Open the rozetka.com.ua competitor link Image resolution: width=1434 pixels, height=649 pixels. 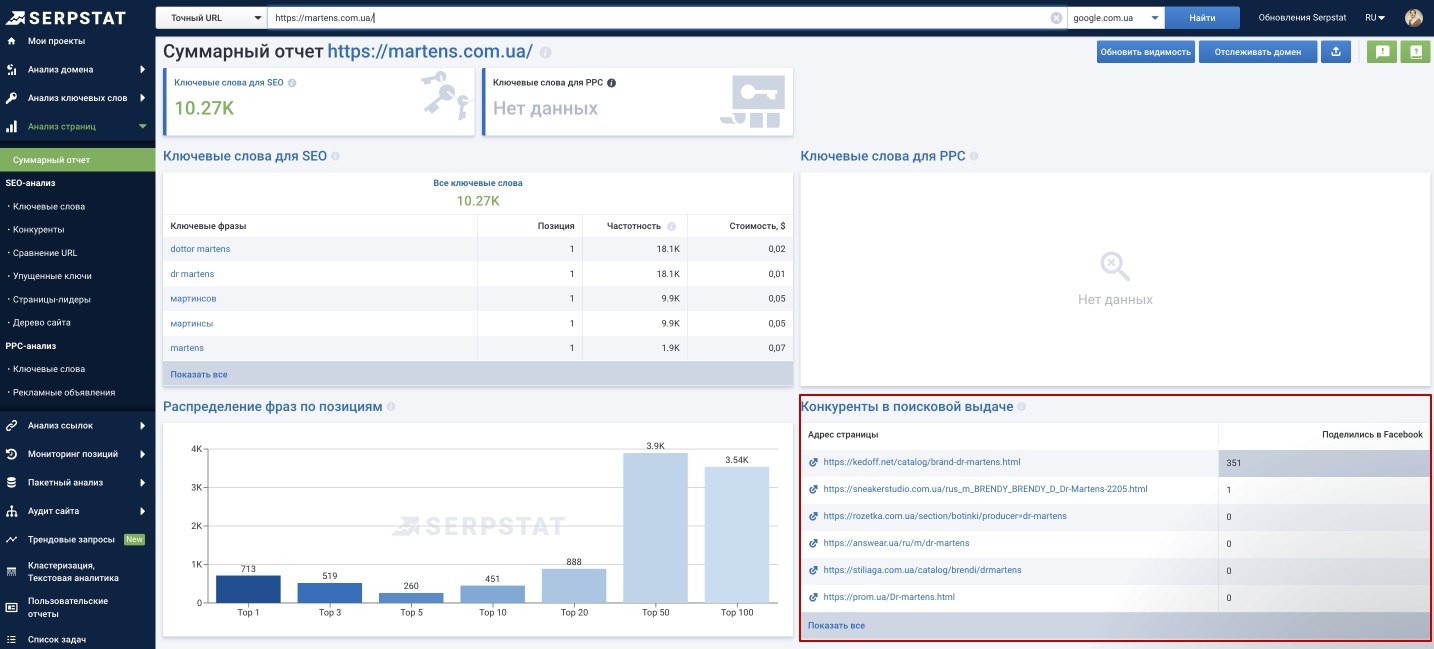(x=945, y=516)
